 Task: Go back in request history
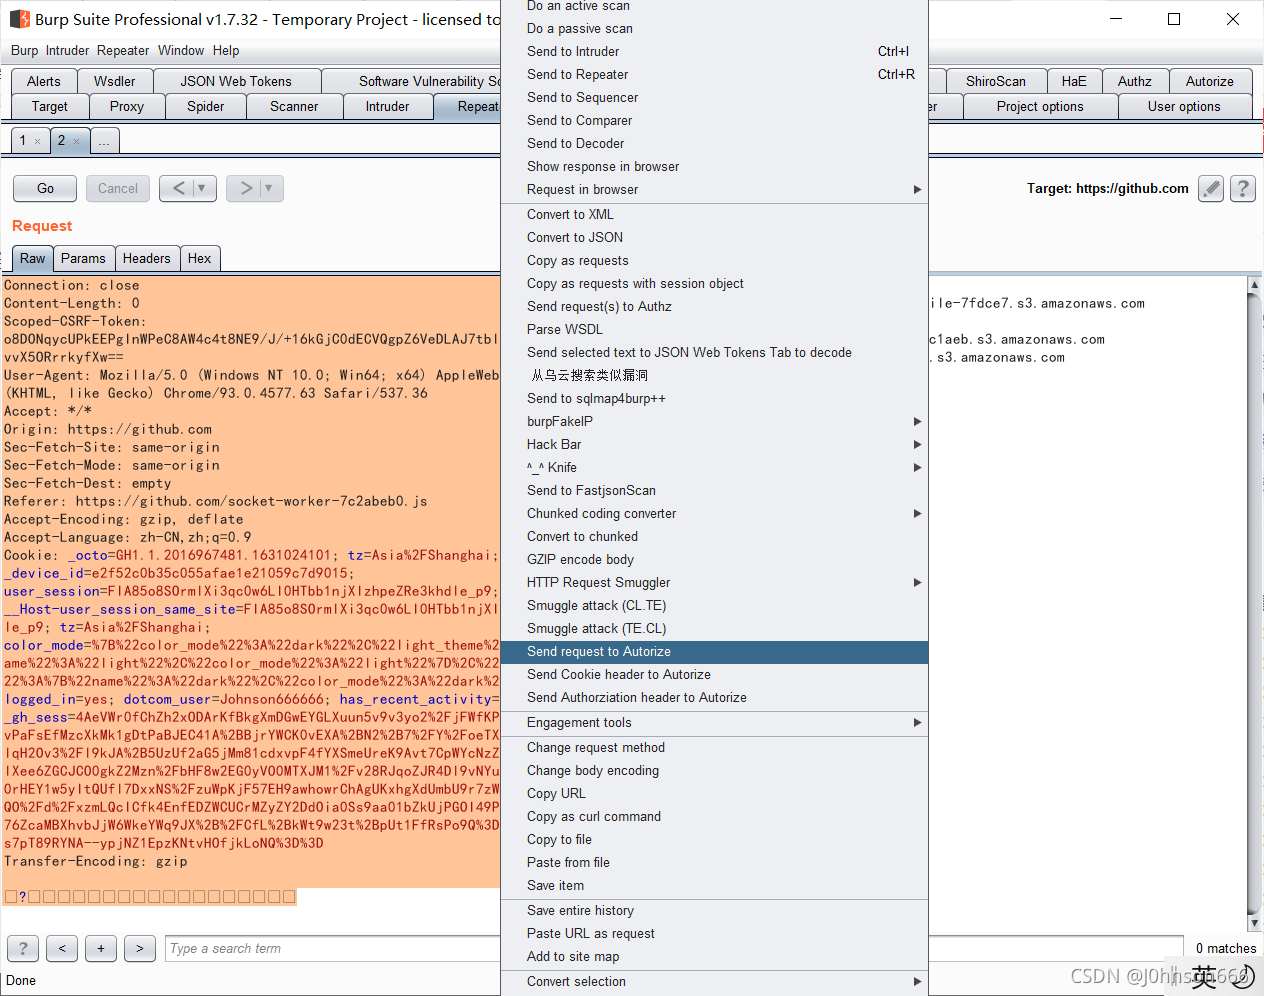tap(179, 188)
